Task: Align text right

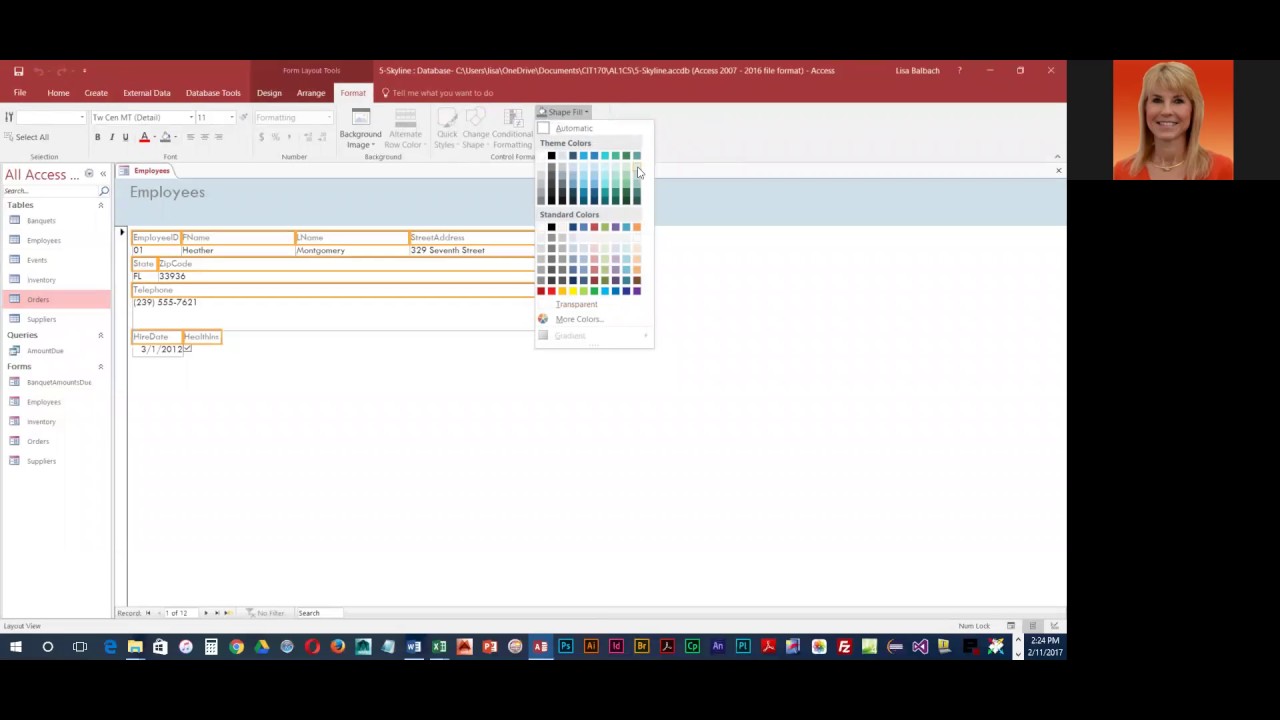Action: coord(218,137)
